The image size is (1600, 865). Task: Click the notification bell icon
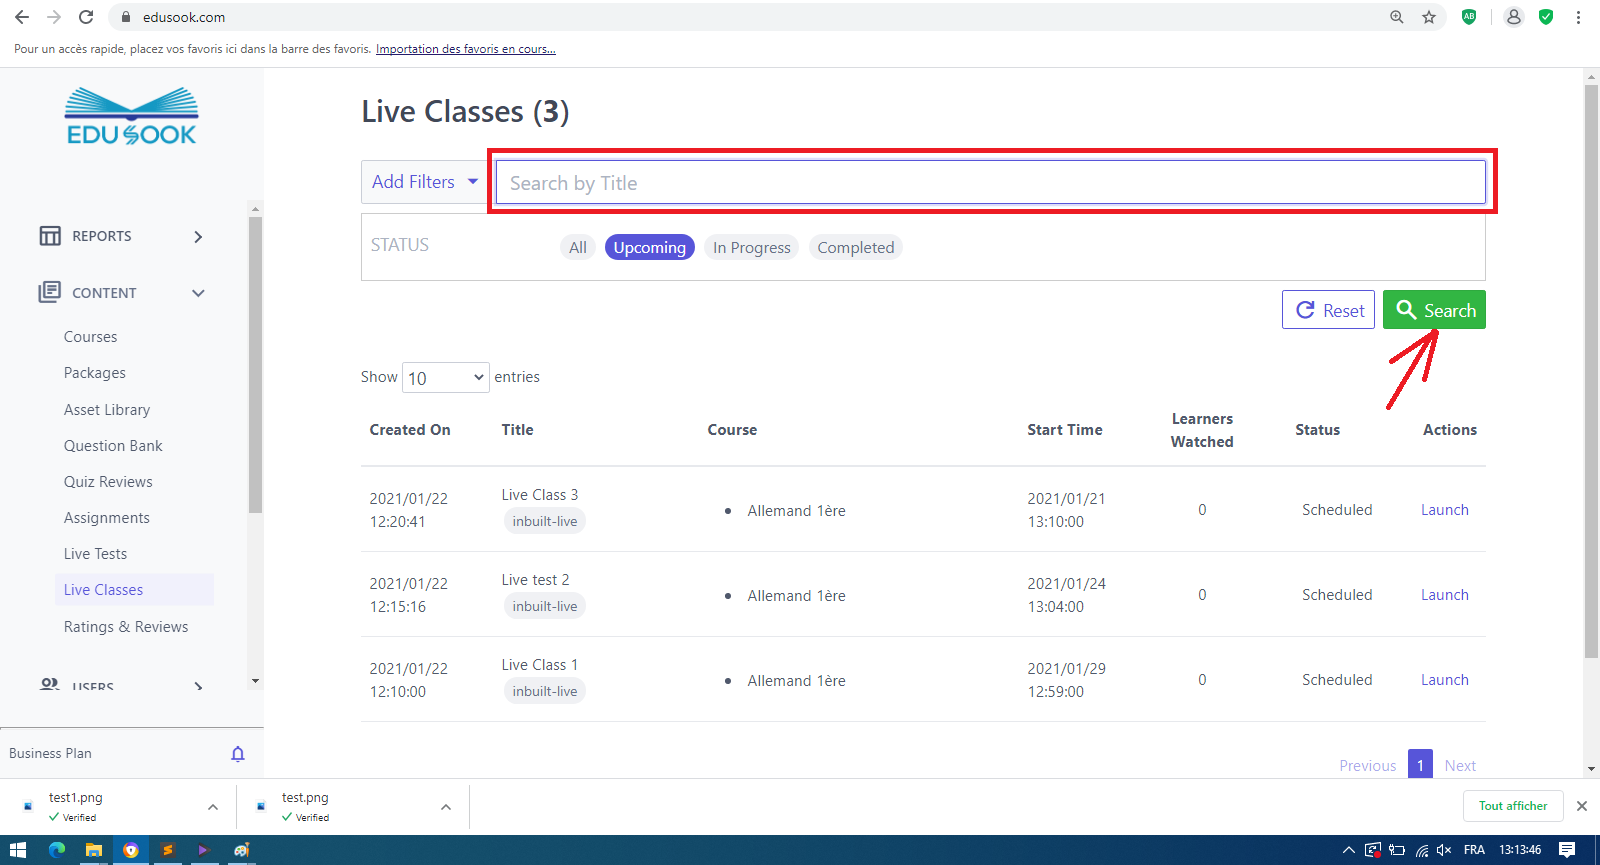(238, 754)
